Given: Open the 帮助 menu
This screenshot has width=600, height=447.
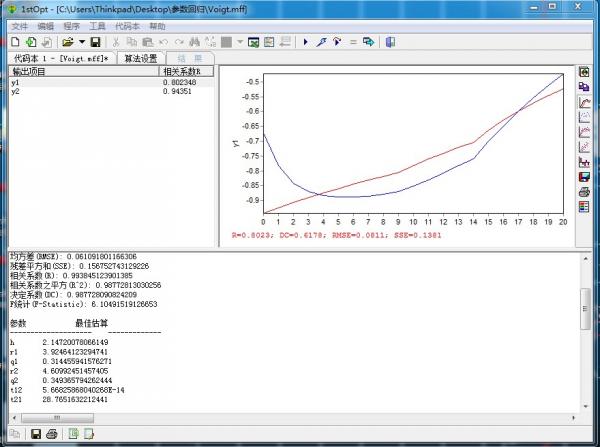Looking at the screenshot, I should [157, 26].
